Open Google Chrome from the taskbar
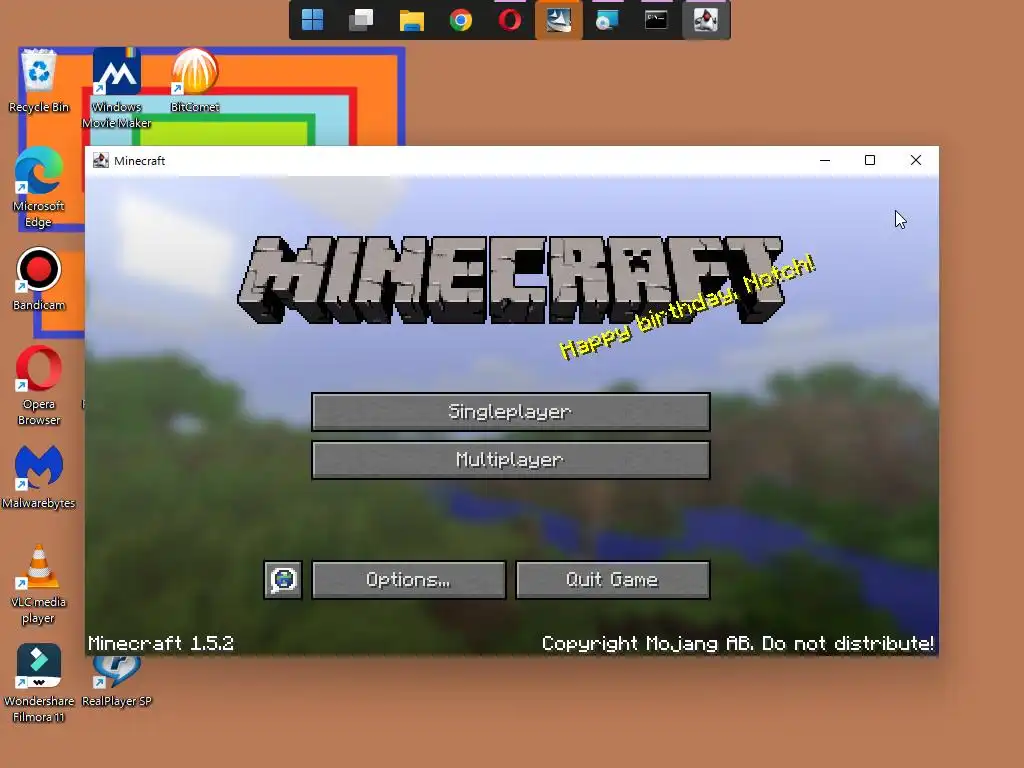The height and width of the screenshot is (768, 1024). coord(460,20)
